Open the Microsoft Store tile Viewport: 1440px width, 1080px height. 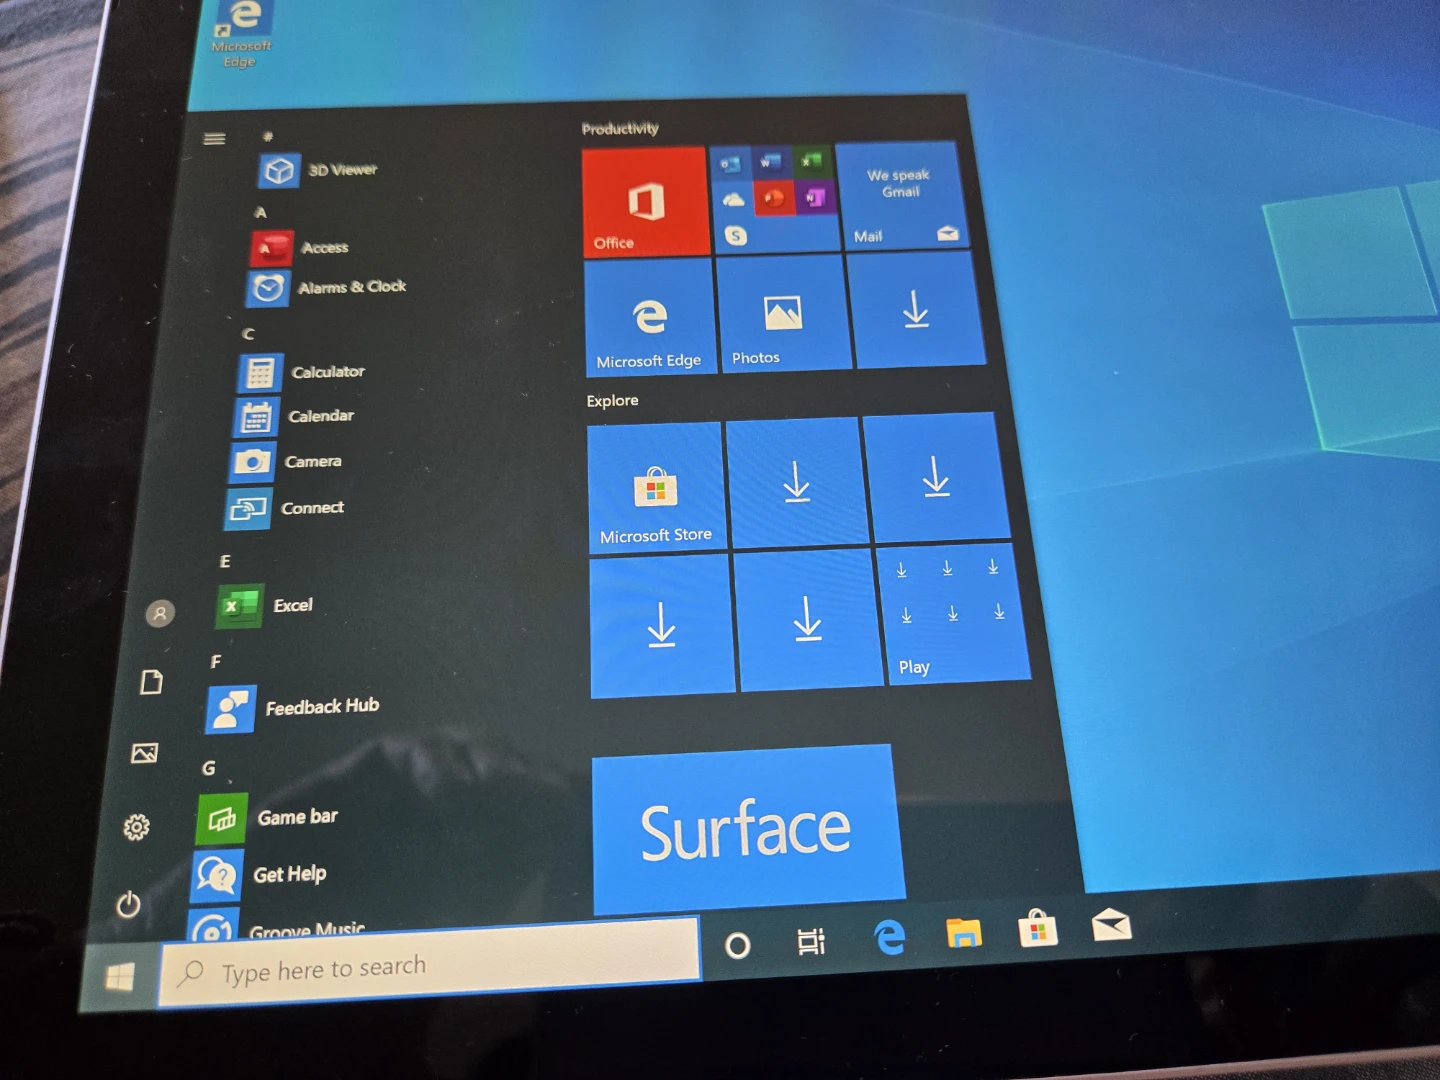click(x=656, y=487)
